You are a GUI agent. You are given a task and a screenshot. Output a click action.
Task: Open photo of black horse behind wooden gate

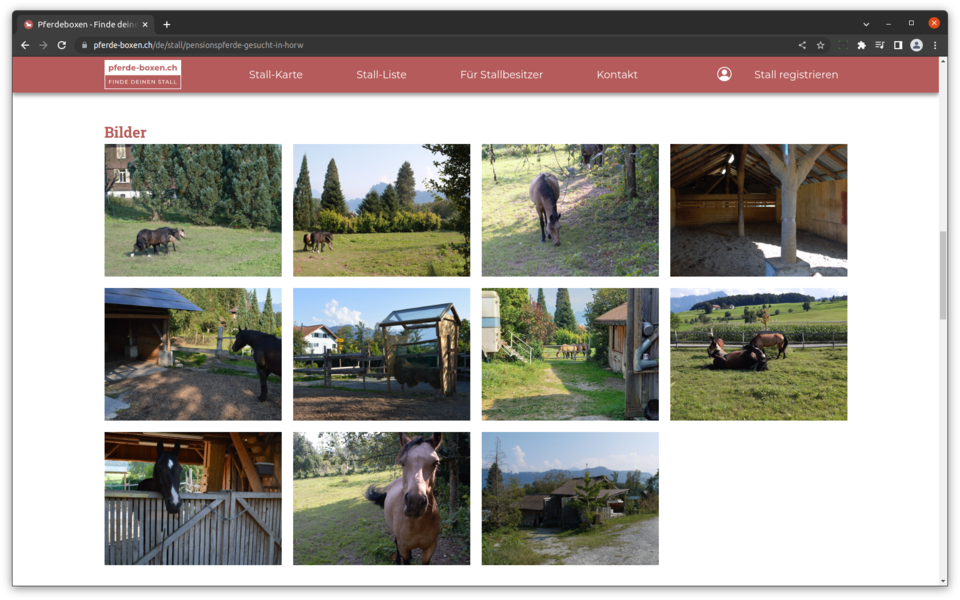[x=193, y=498]
